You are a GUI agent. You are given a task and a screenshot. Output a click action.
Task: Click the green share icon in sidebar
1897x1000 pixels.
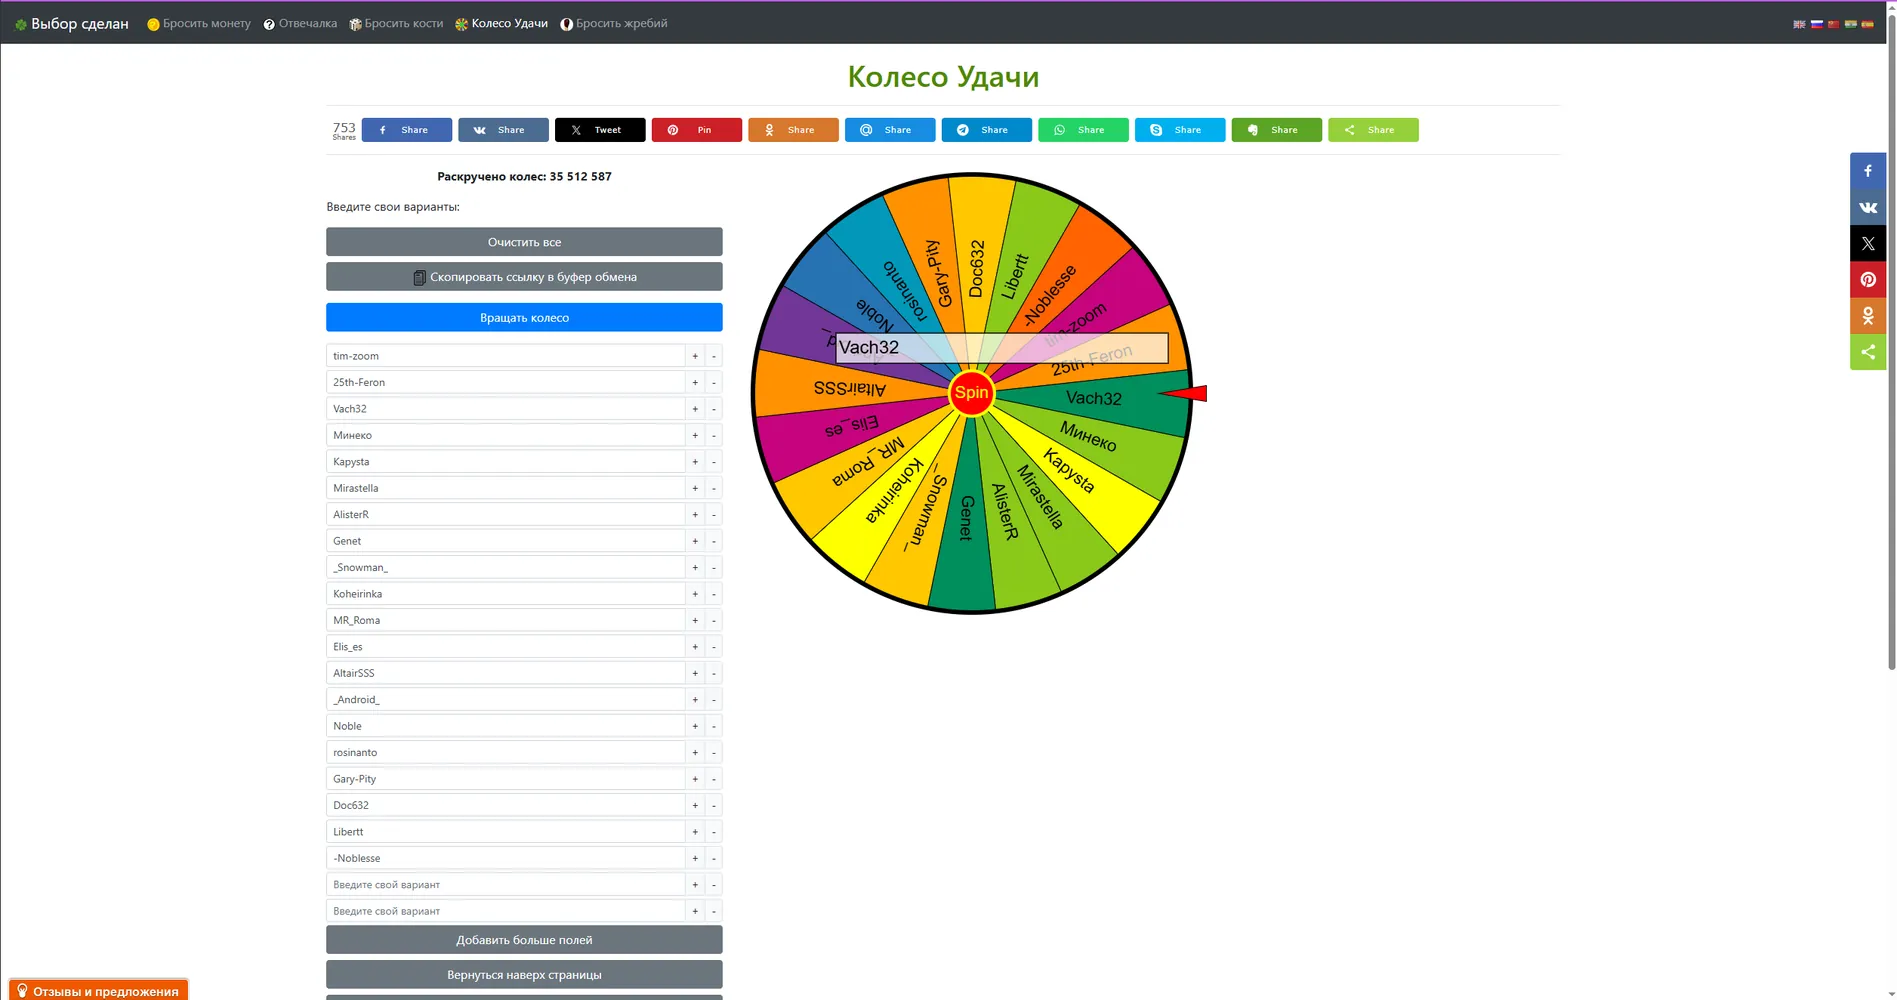[1867, 352]
